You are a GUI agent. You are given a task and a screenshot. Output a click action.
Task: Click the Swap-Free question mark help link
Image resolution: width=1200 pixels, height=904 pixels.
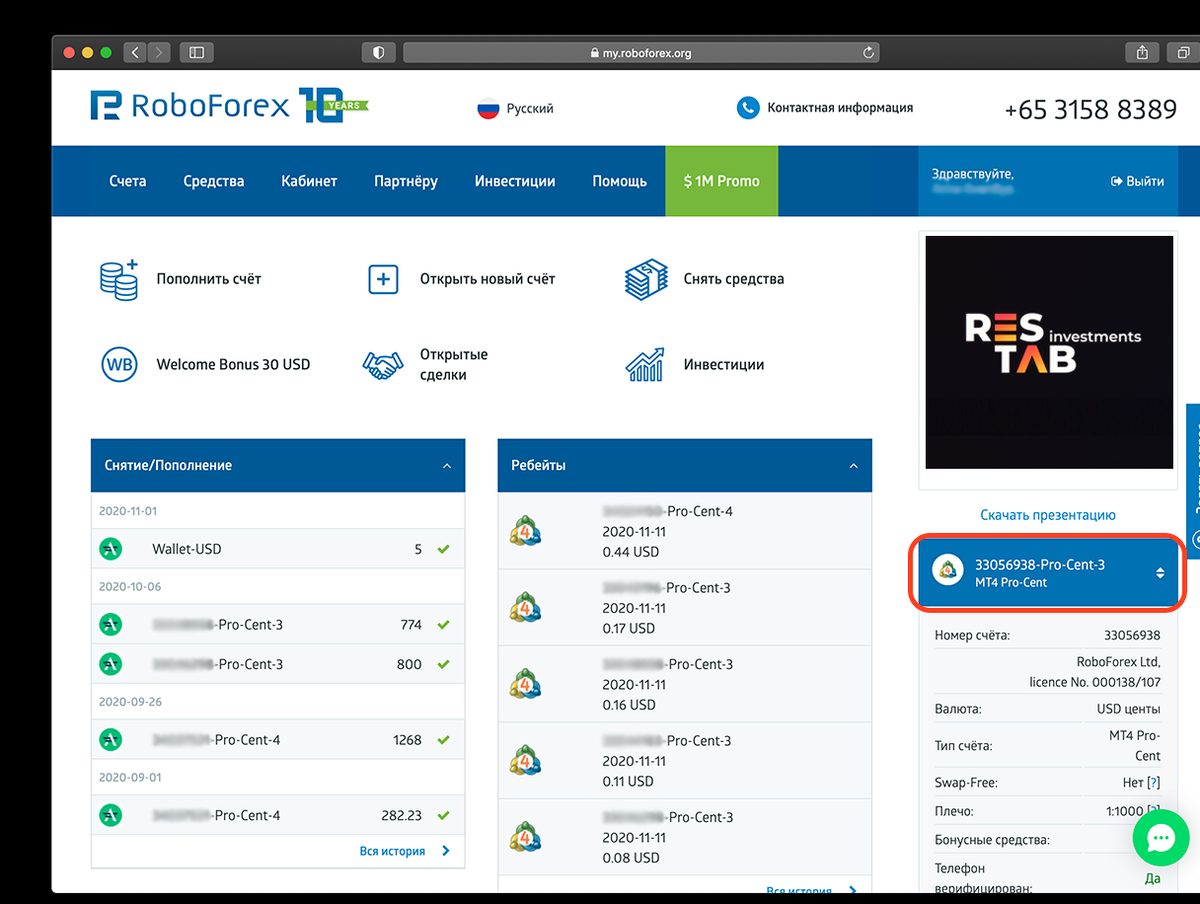point(1153,783)
